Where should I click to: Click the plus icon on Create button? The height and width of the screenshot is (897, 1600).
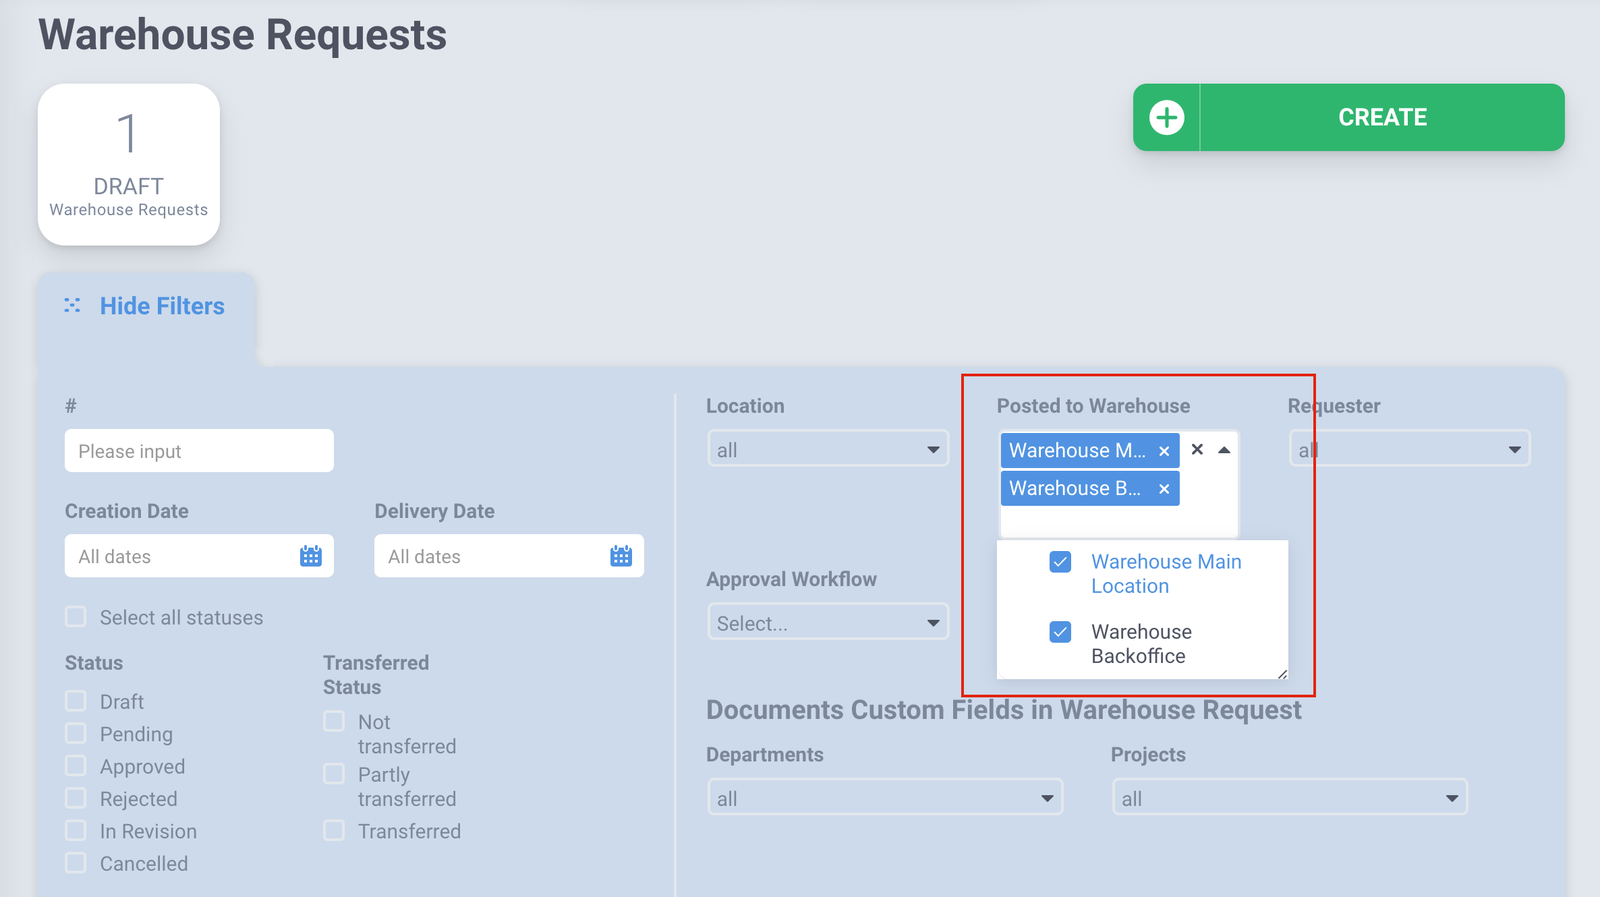coord(1166,117)
